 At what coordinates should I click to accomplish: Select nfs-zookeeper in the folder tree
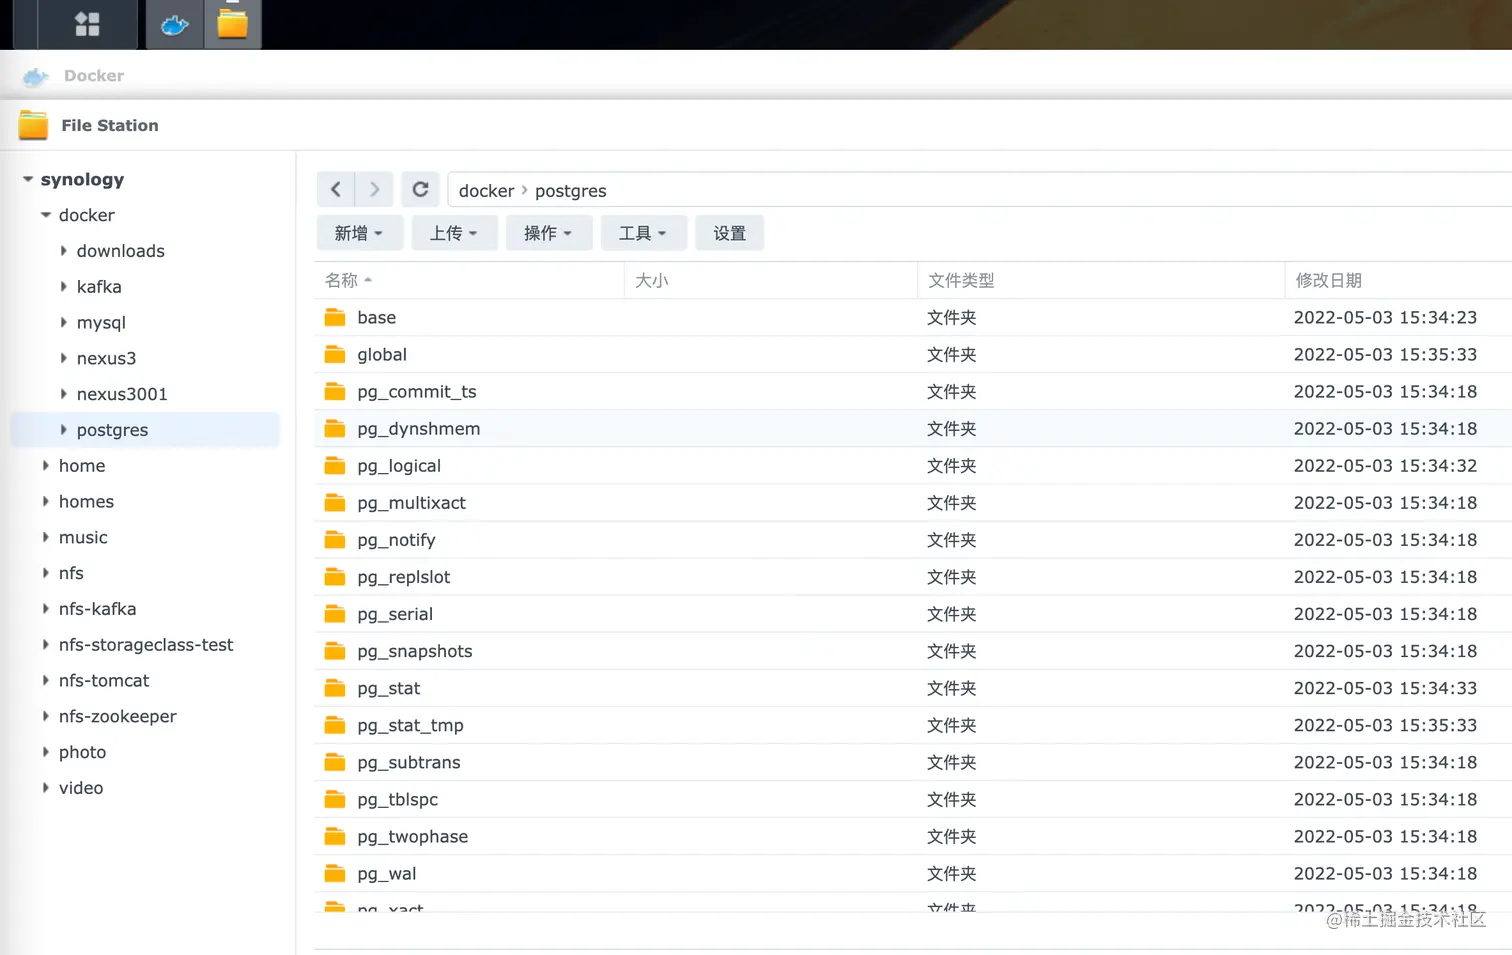coord(117,717)
